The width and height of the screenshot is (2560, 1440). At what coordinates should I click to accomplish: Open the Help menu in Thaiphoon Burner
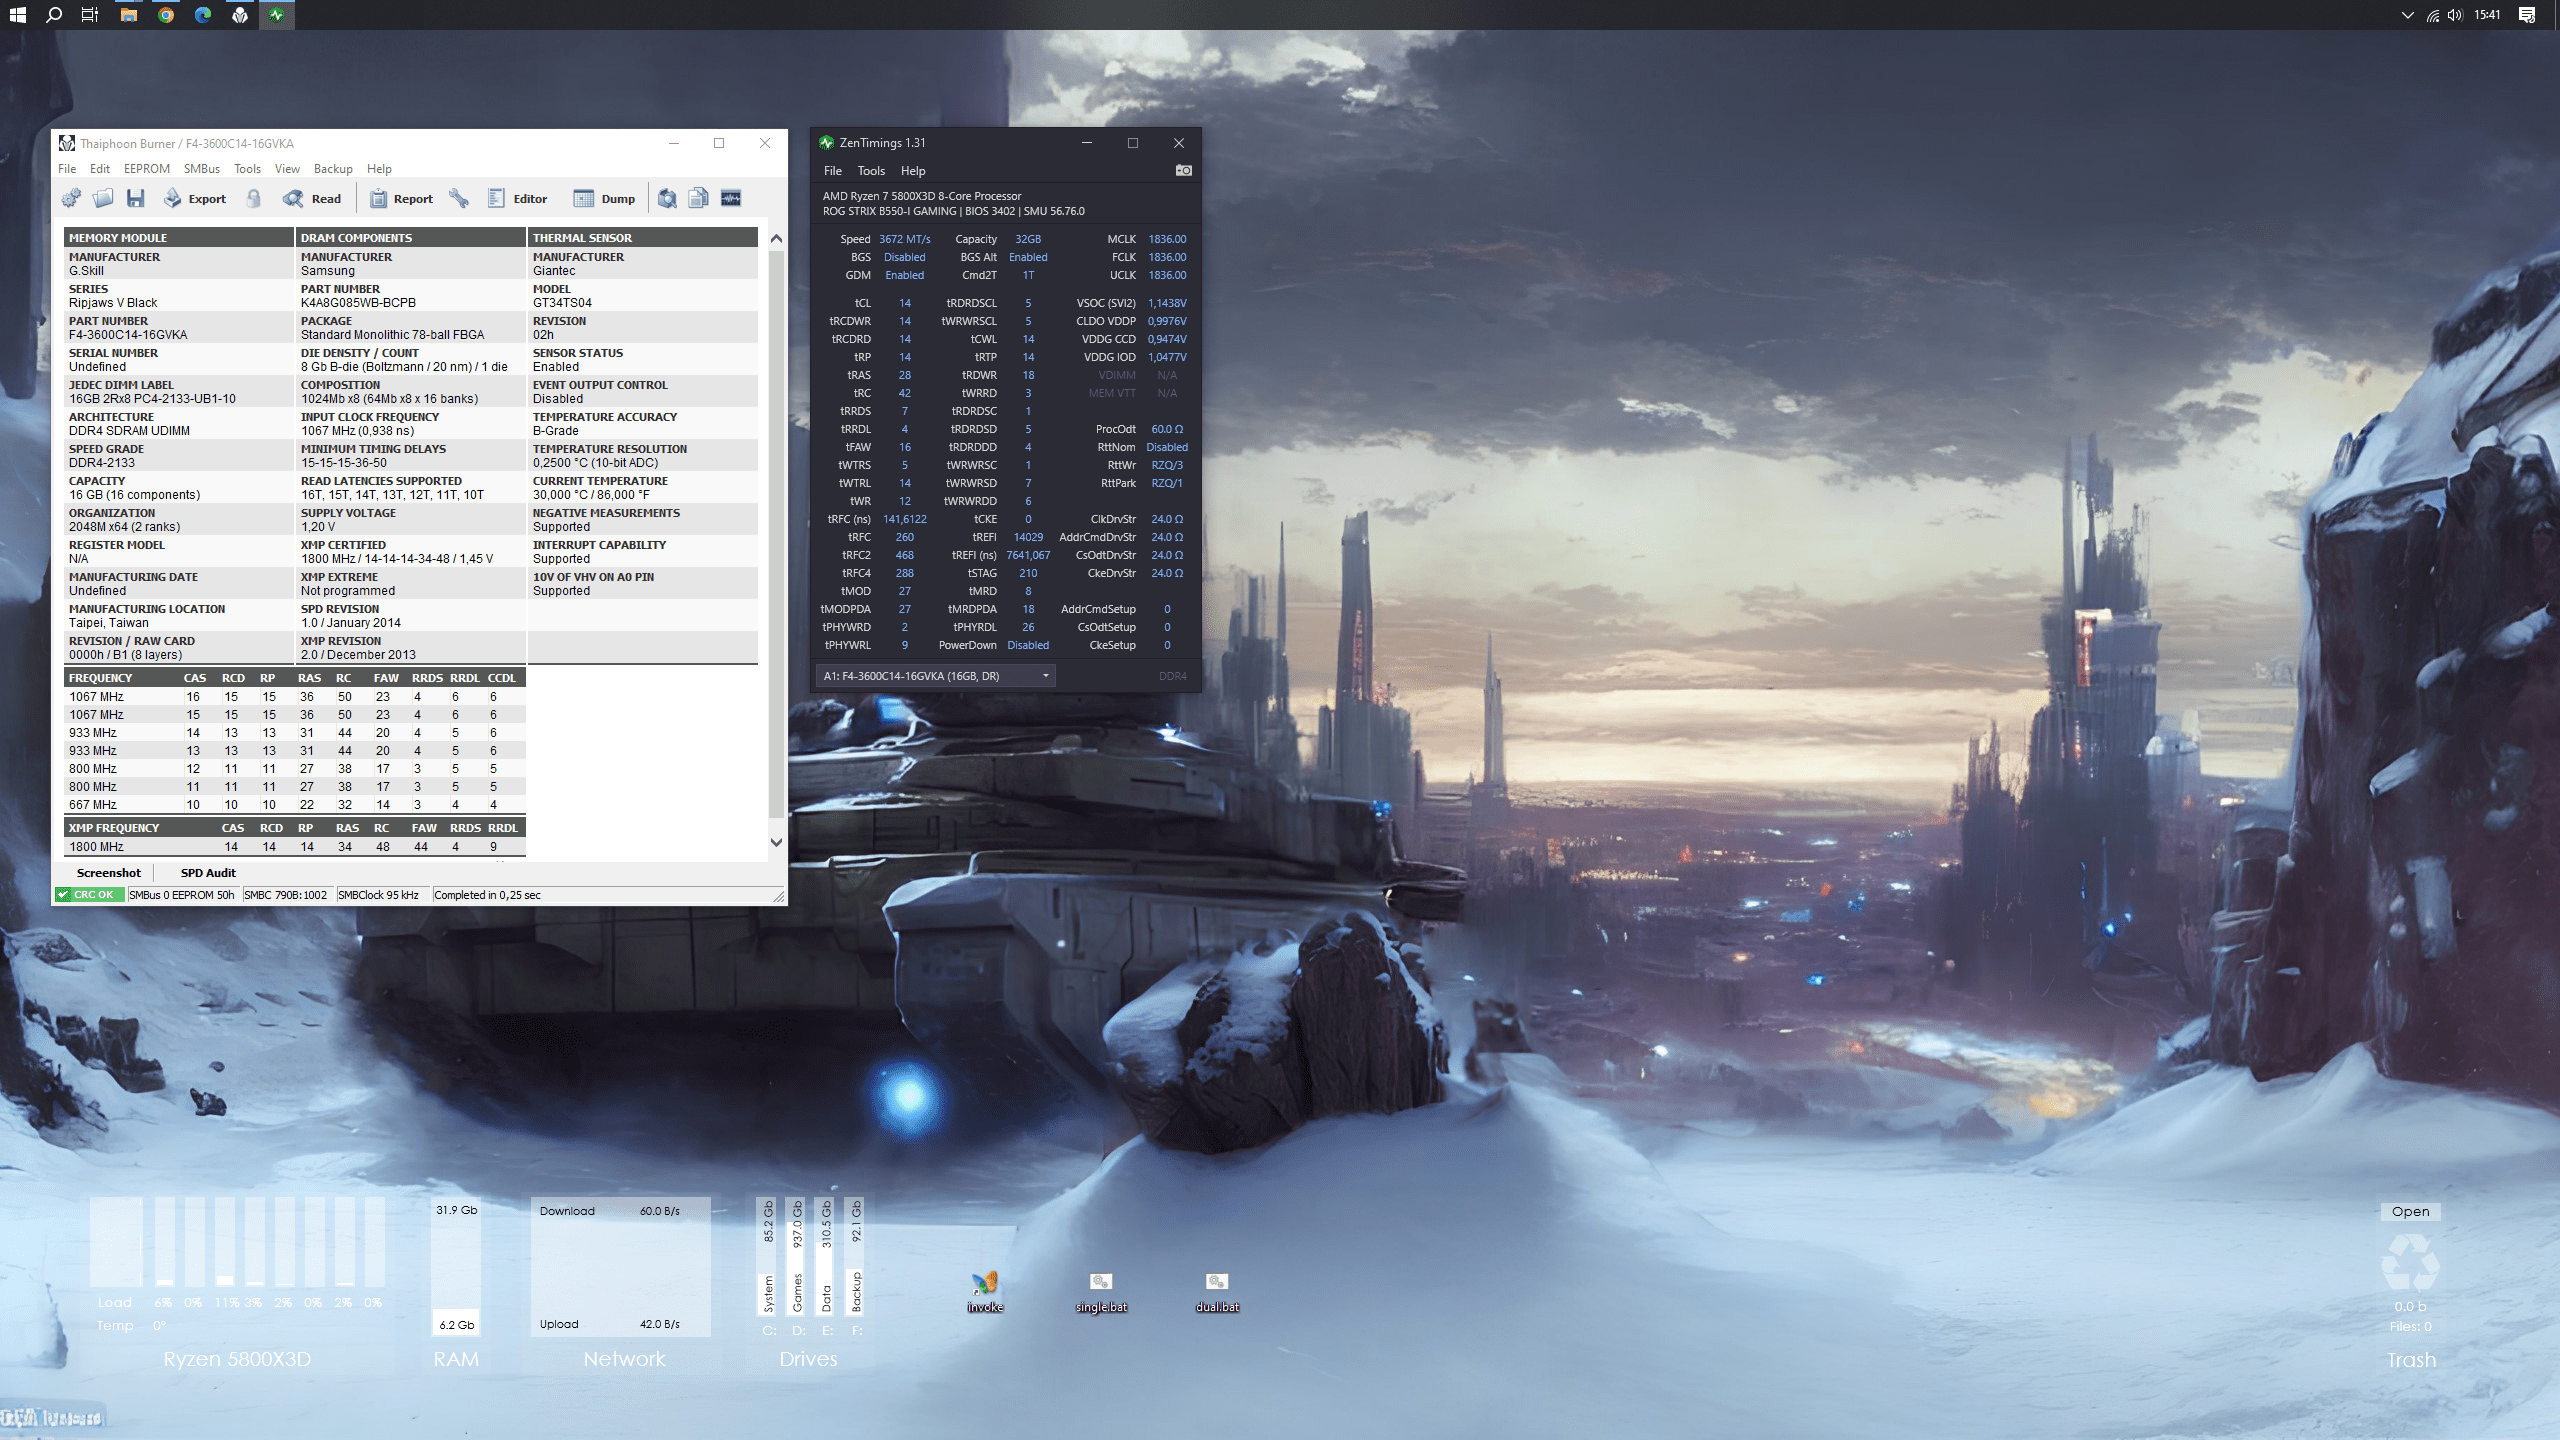(379, 169)
